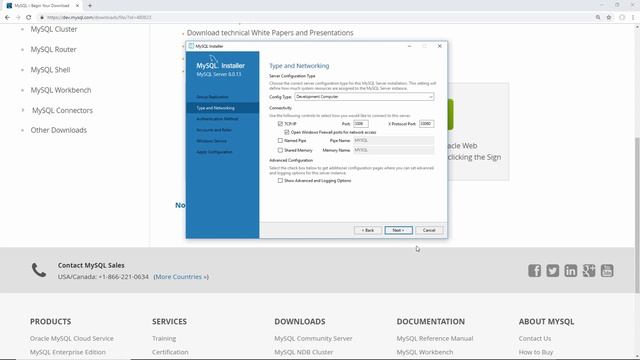
Task: Open MySQL Cluster link in sidebar
Action: pyautogui.click(x=54, y=29)
